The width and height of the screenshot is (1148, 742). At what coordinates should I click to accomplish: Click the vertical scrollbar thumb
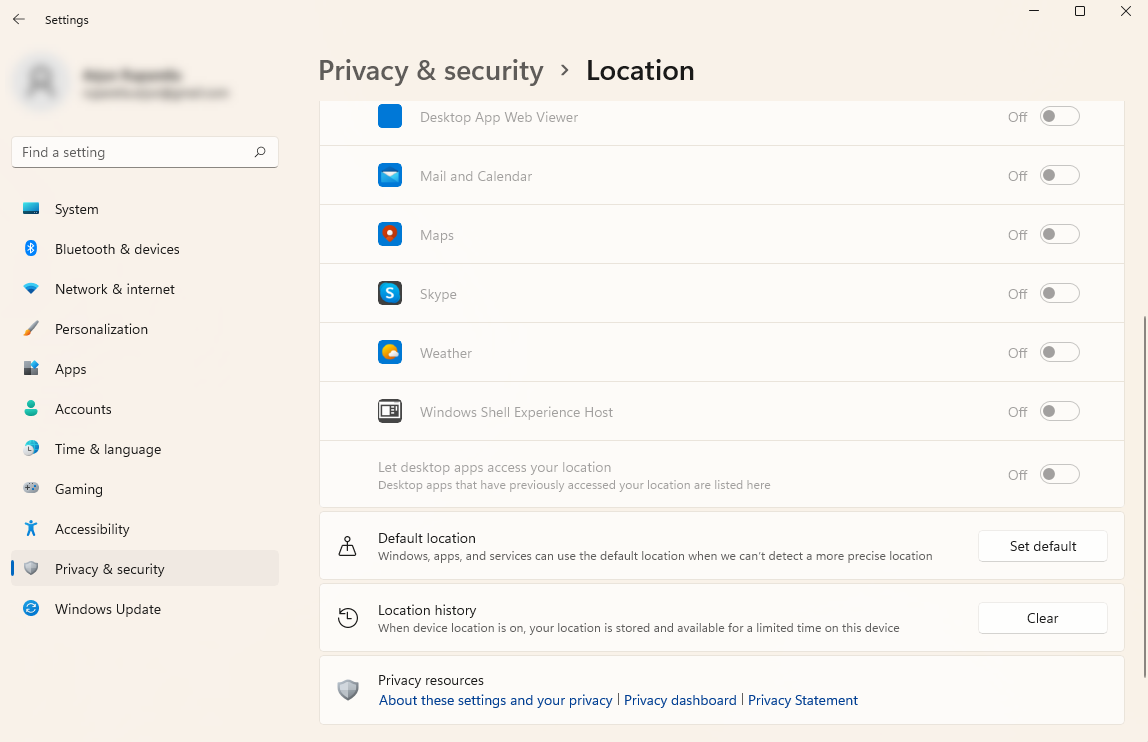[1144, 495]
